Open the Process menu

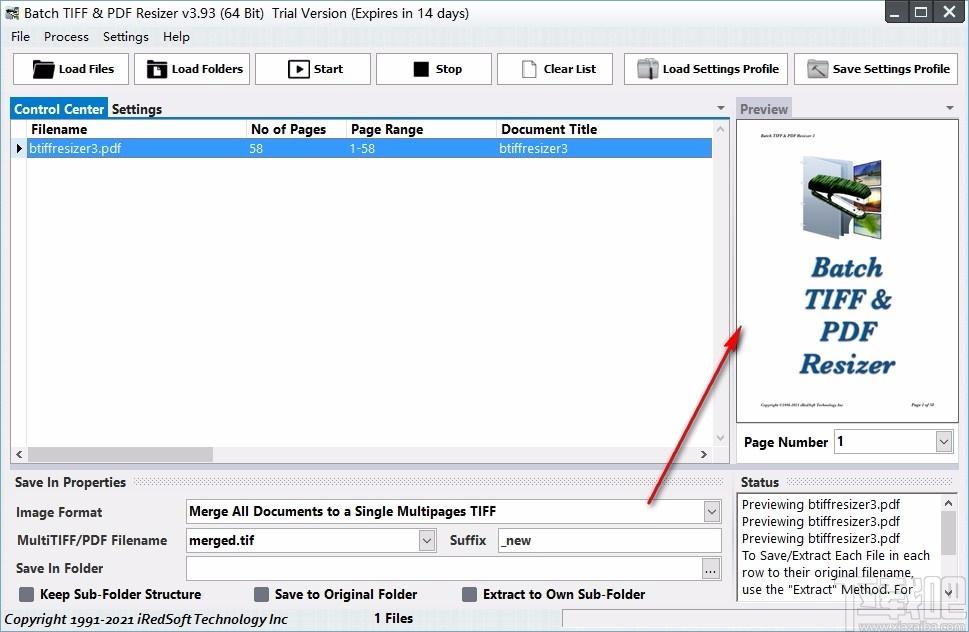coord(66,37)
